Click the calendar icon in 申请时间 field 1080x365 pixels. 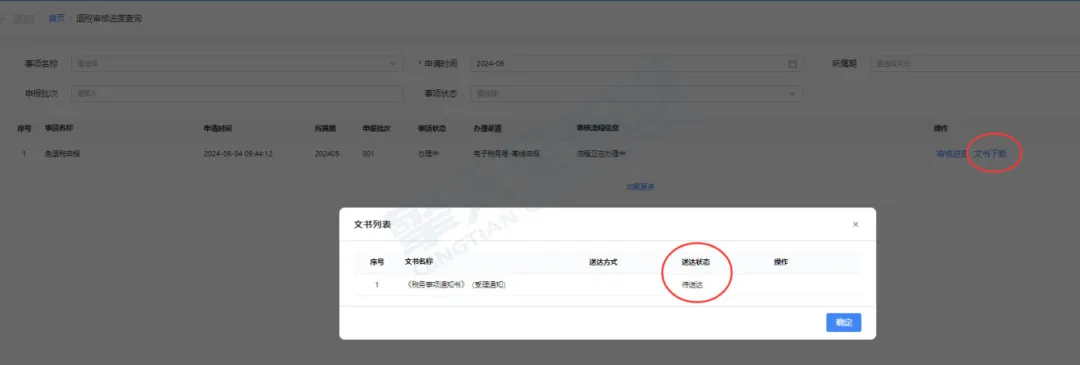point(792,63)
